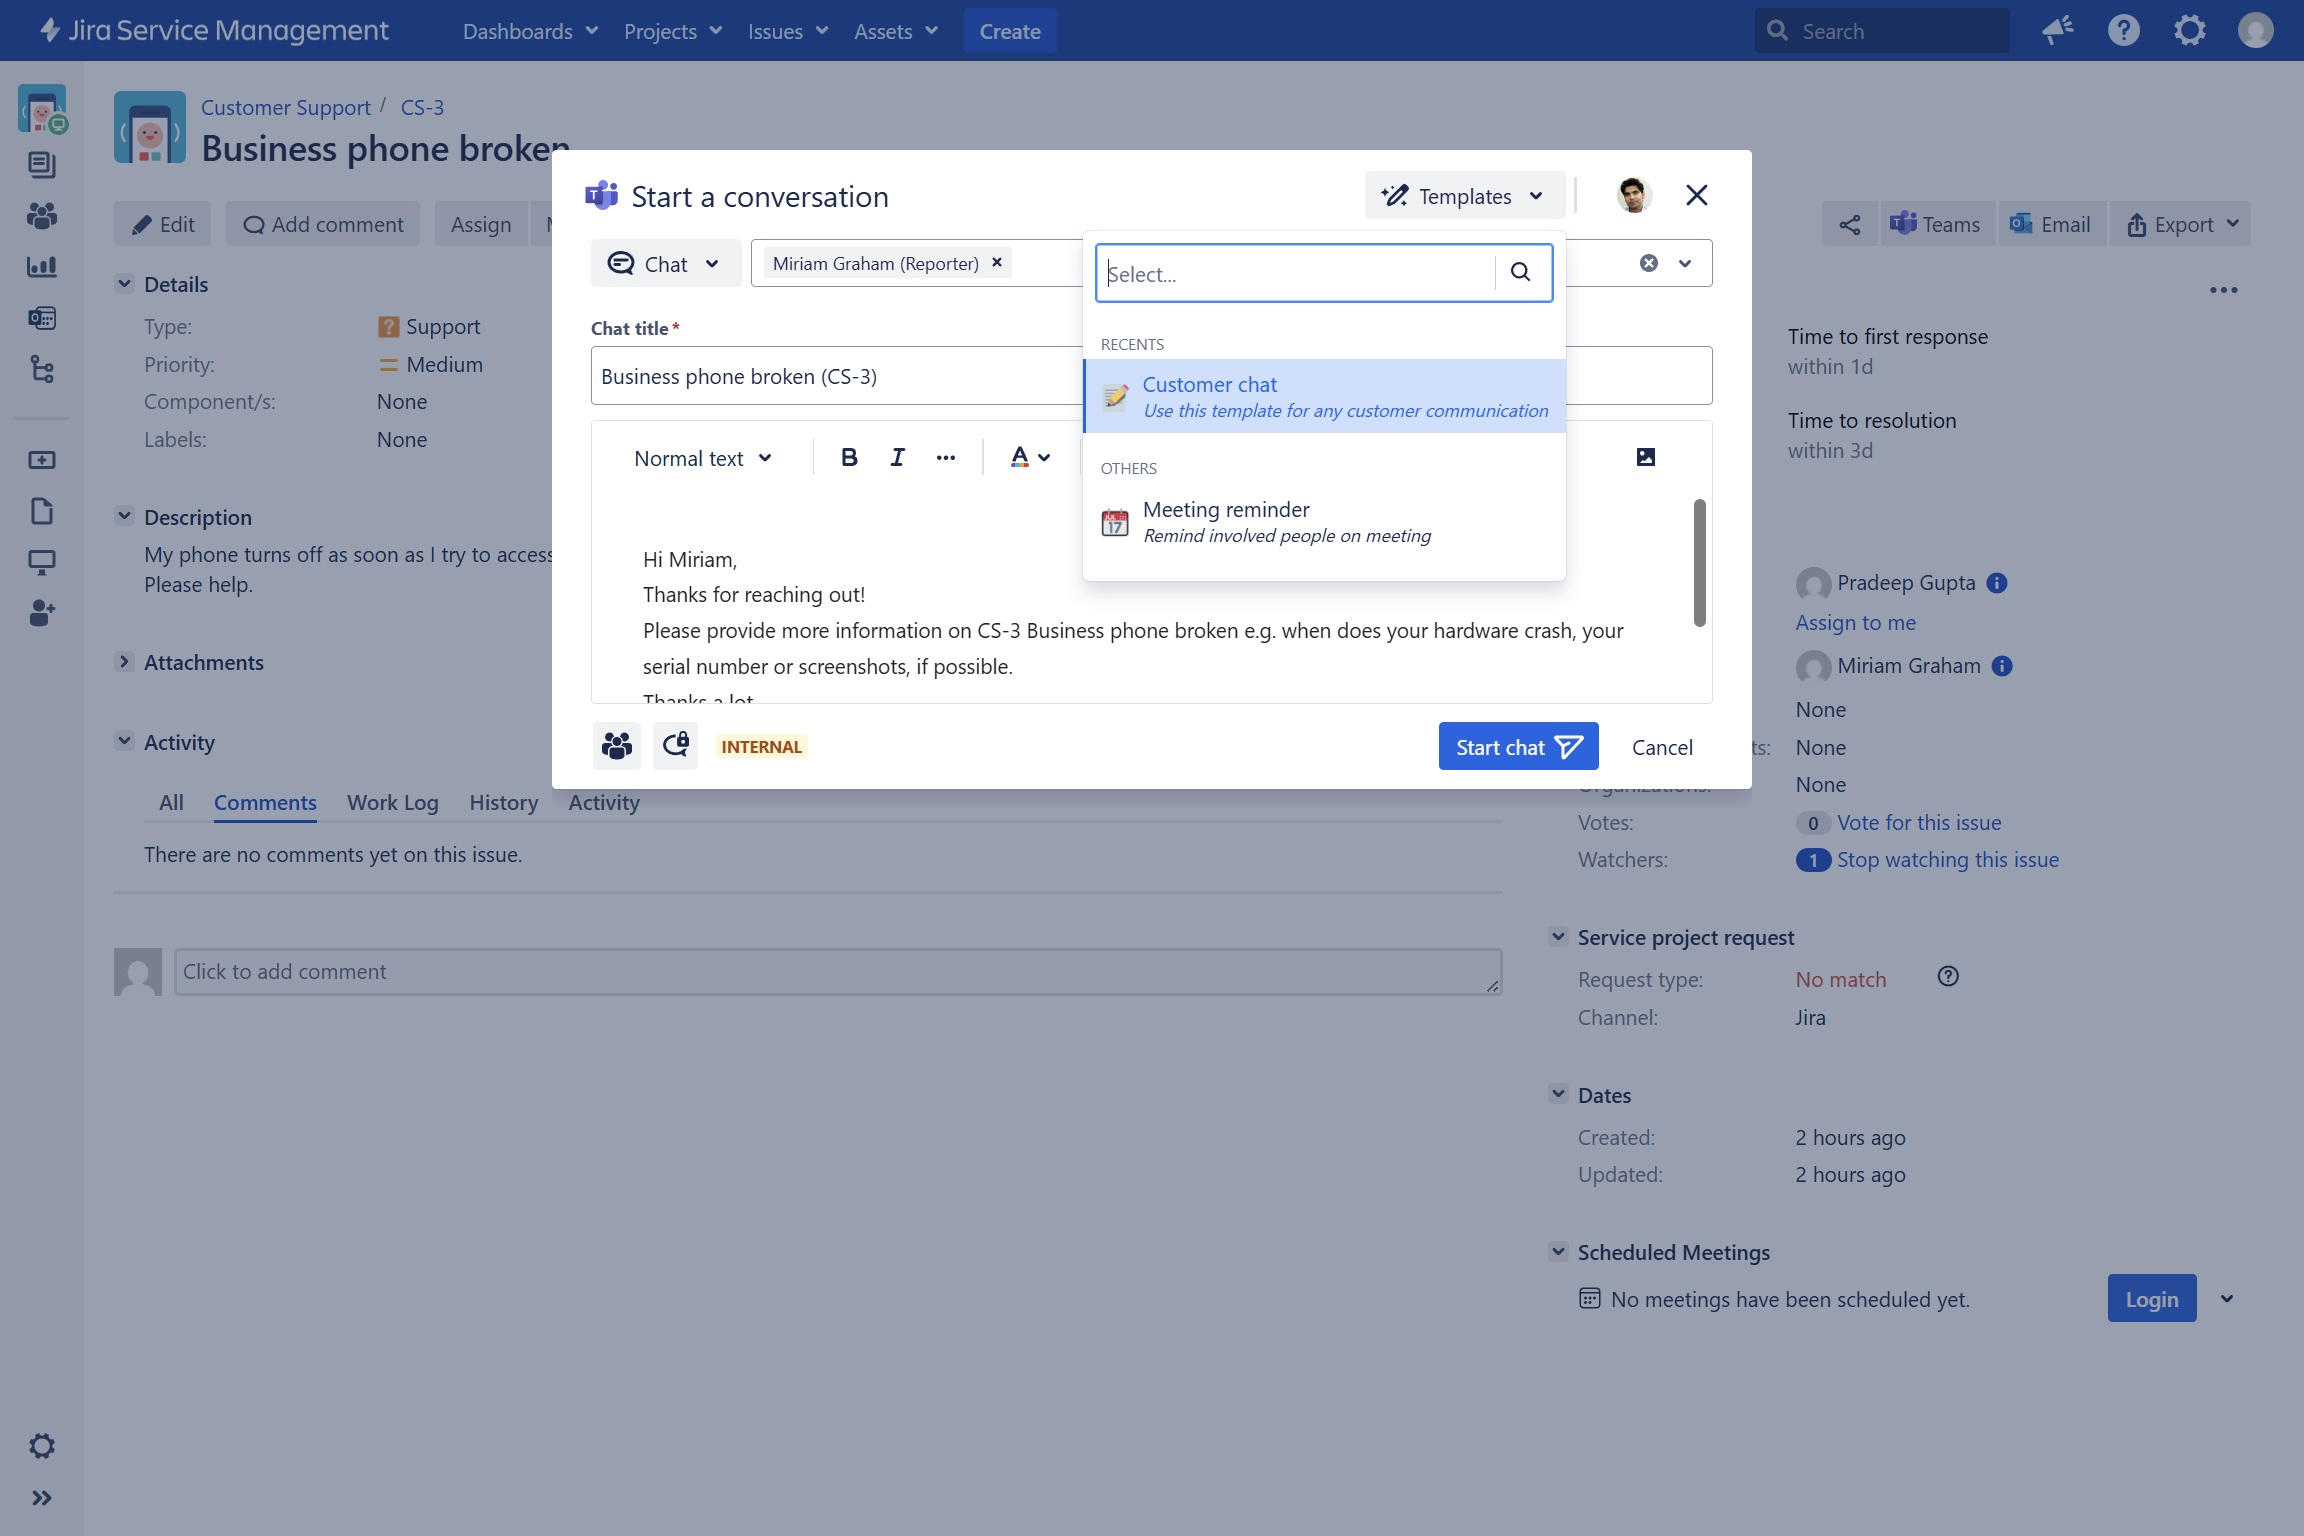Remove the Miriam Graham reporter tag
This screenshot has width=2304, height=1536.
pos(996,262)
